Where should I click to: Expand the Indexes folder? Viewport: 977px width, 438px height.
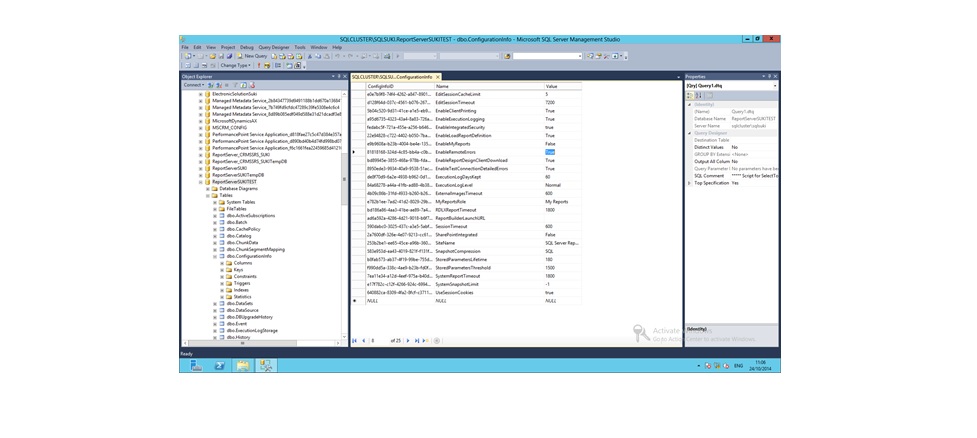222,290
